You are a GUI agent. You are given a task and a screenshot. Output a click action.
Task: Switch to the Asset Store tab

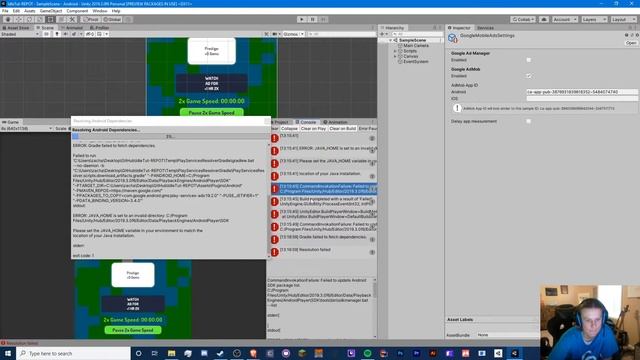16,28
